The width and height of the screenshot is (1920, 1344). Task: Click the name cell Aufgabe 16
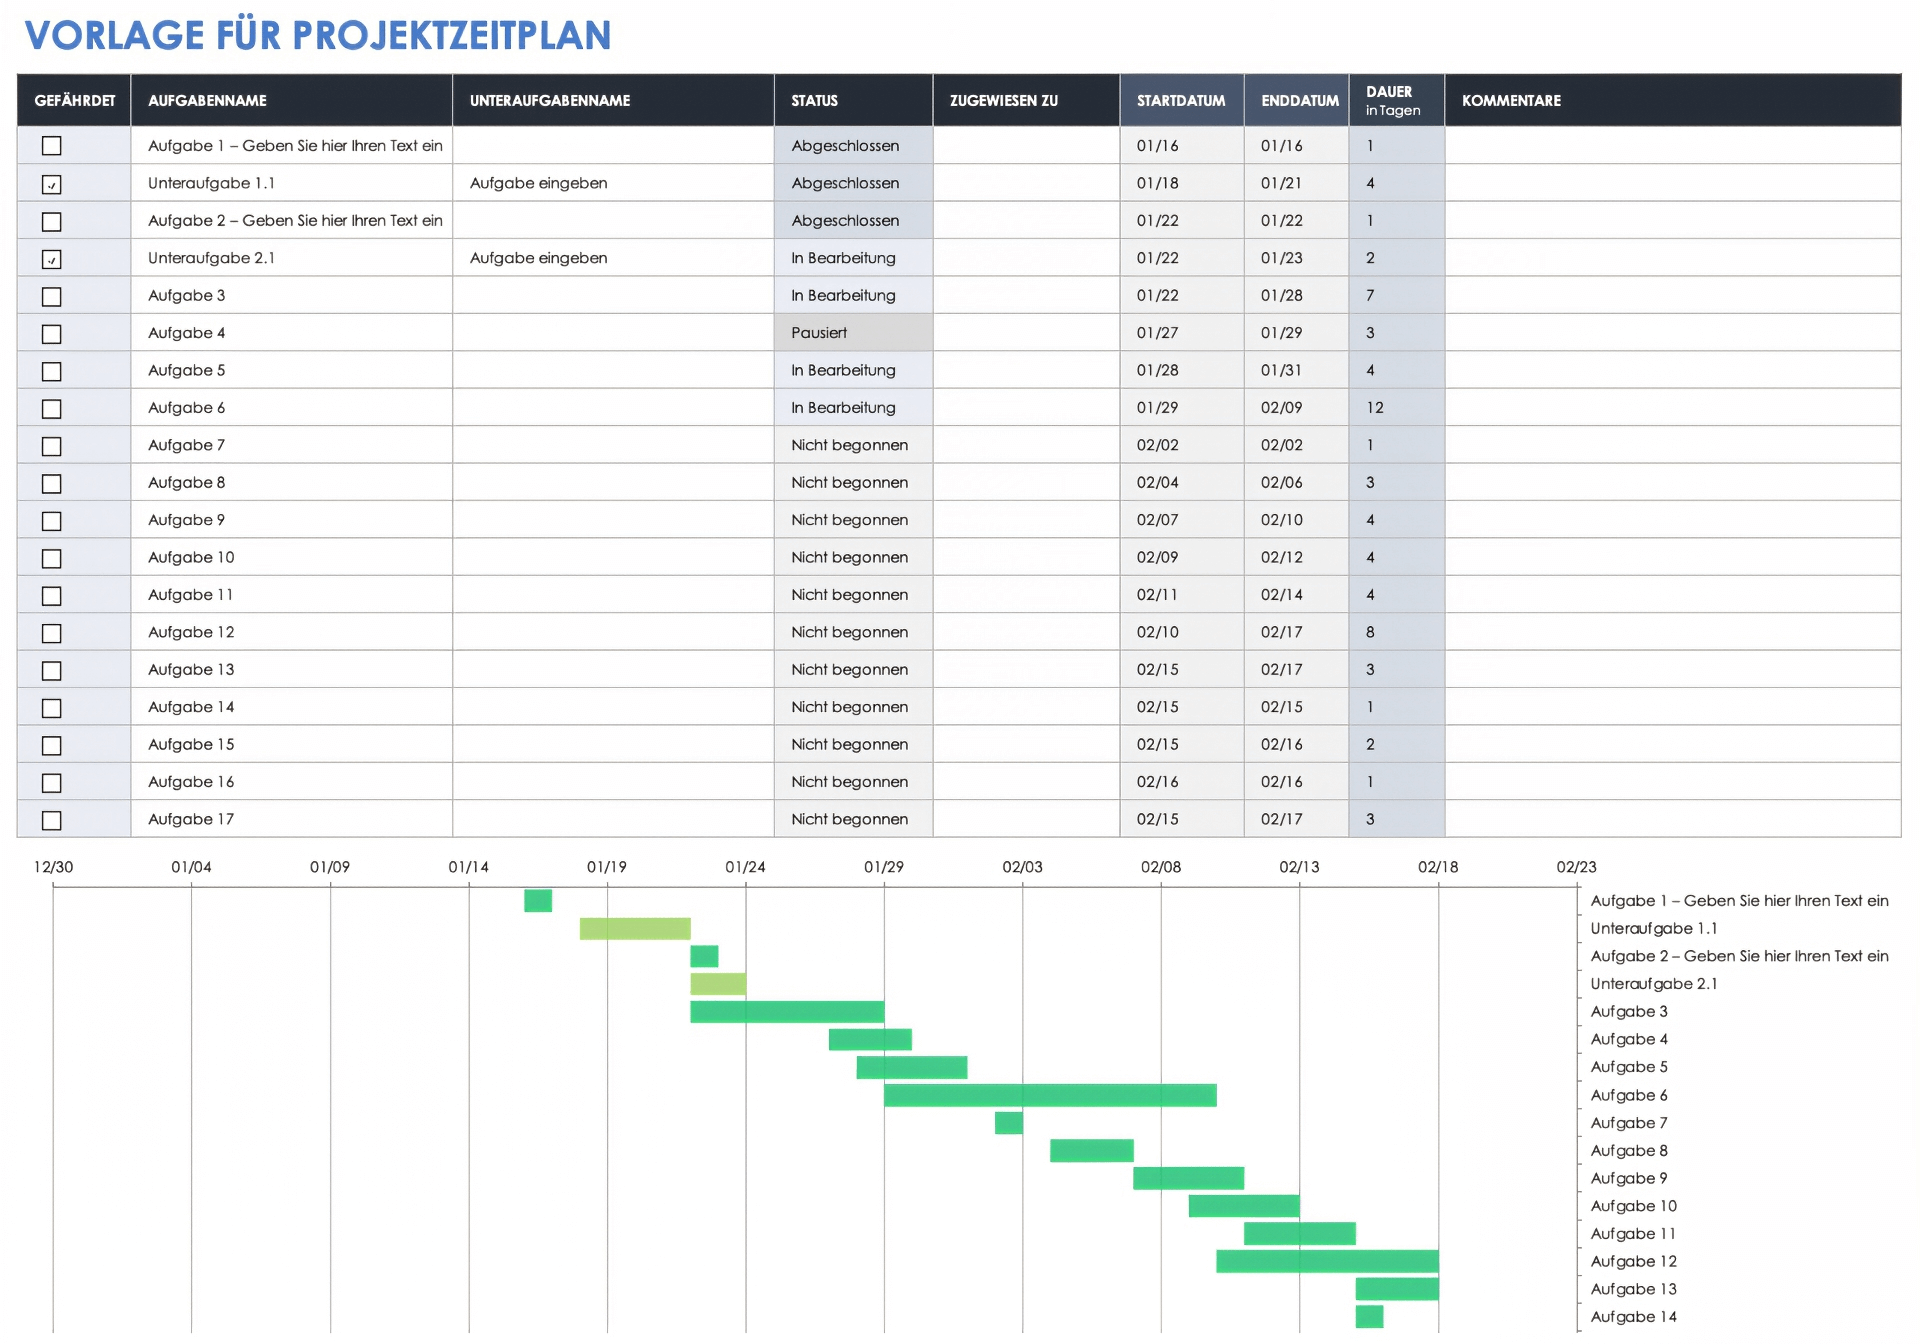click(292, 782)
